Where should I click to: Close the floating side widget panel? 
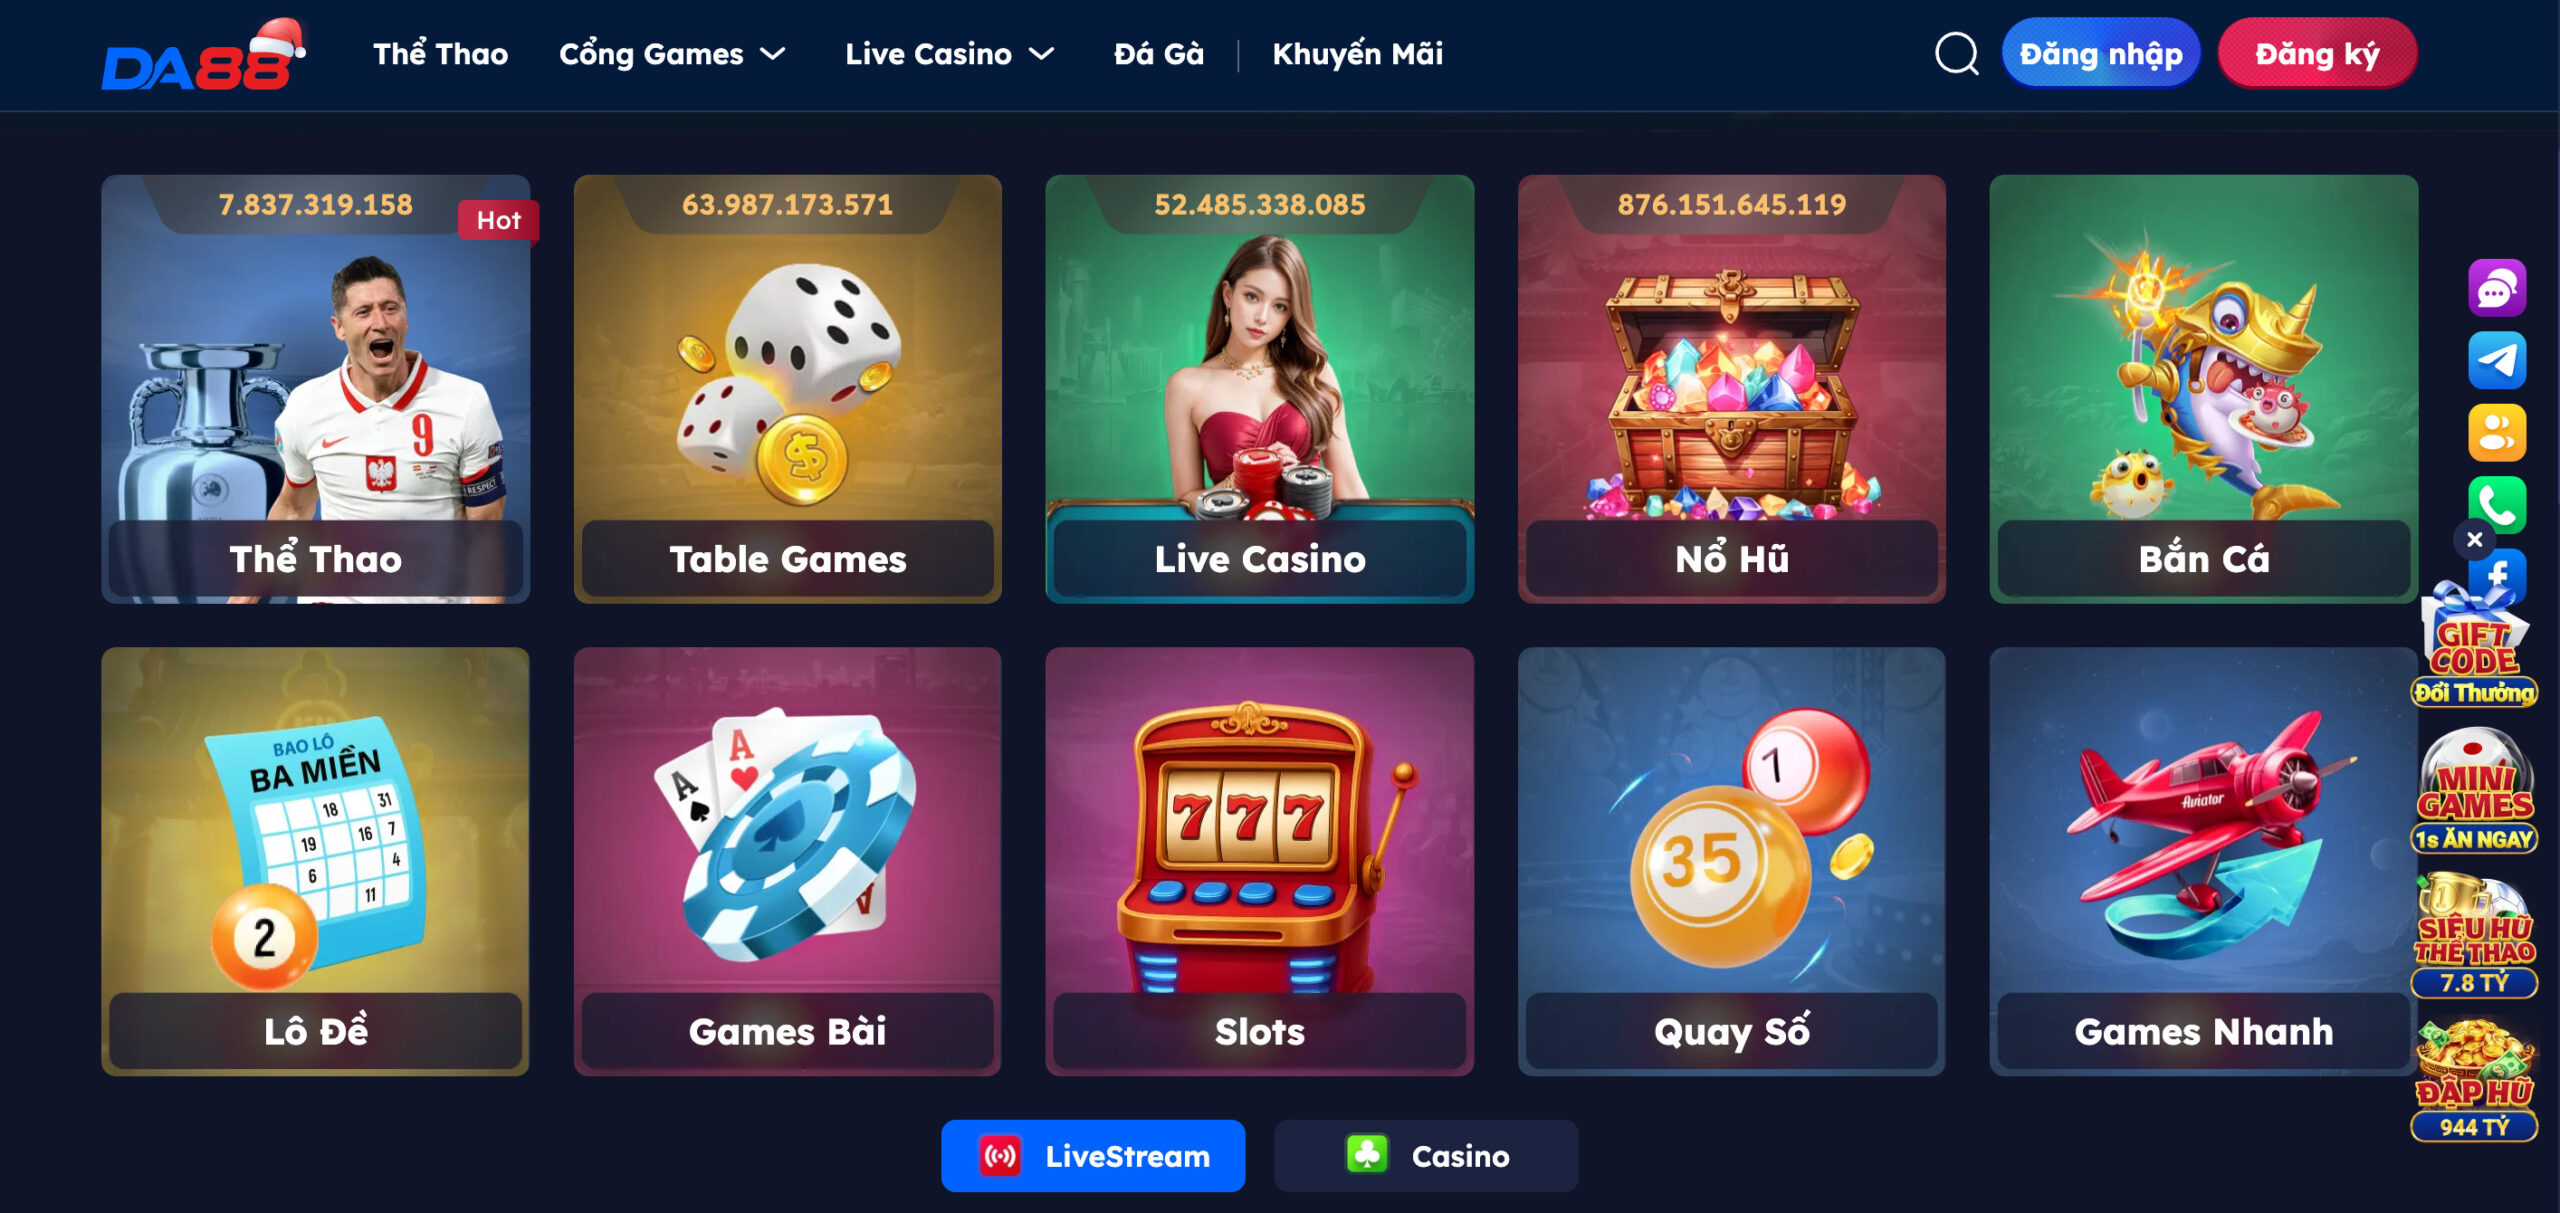coord(2474,540)
